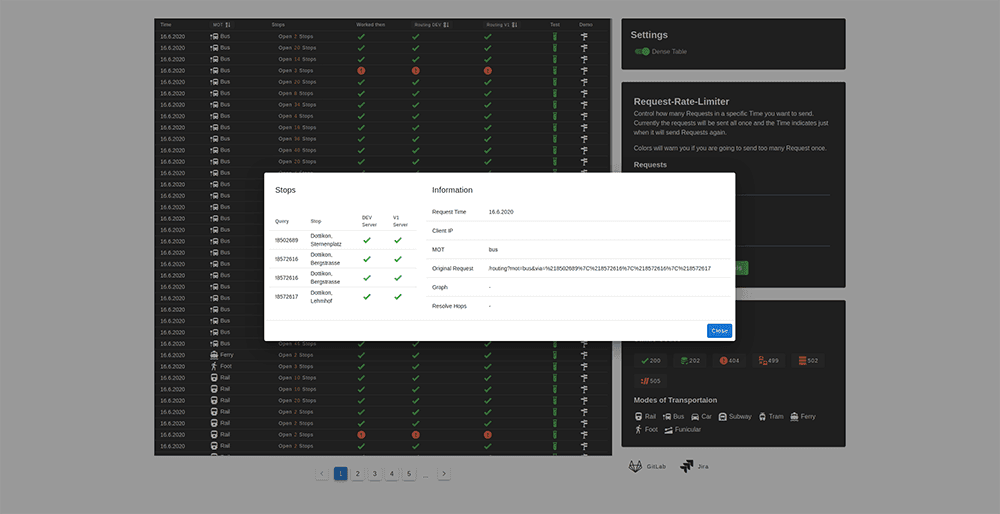1000x514 pixels.
Task: Close the stops information dialog
Action: pyautogui.click(x=719, y=331)
